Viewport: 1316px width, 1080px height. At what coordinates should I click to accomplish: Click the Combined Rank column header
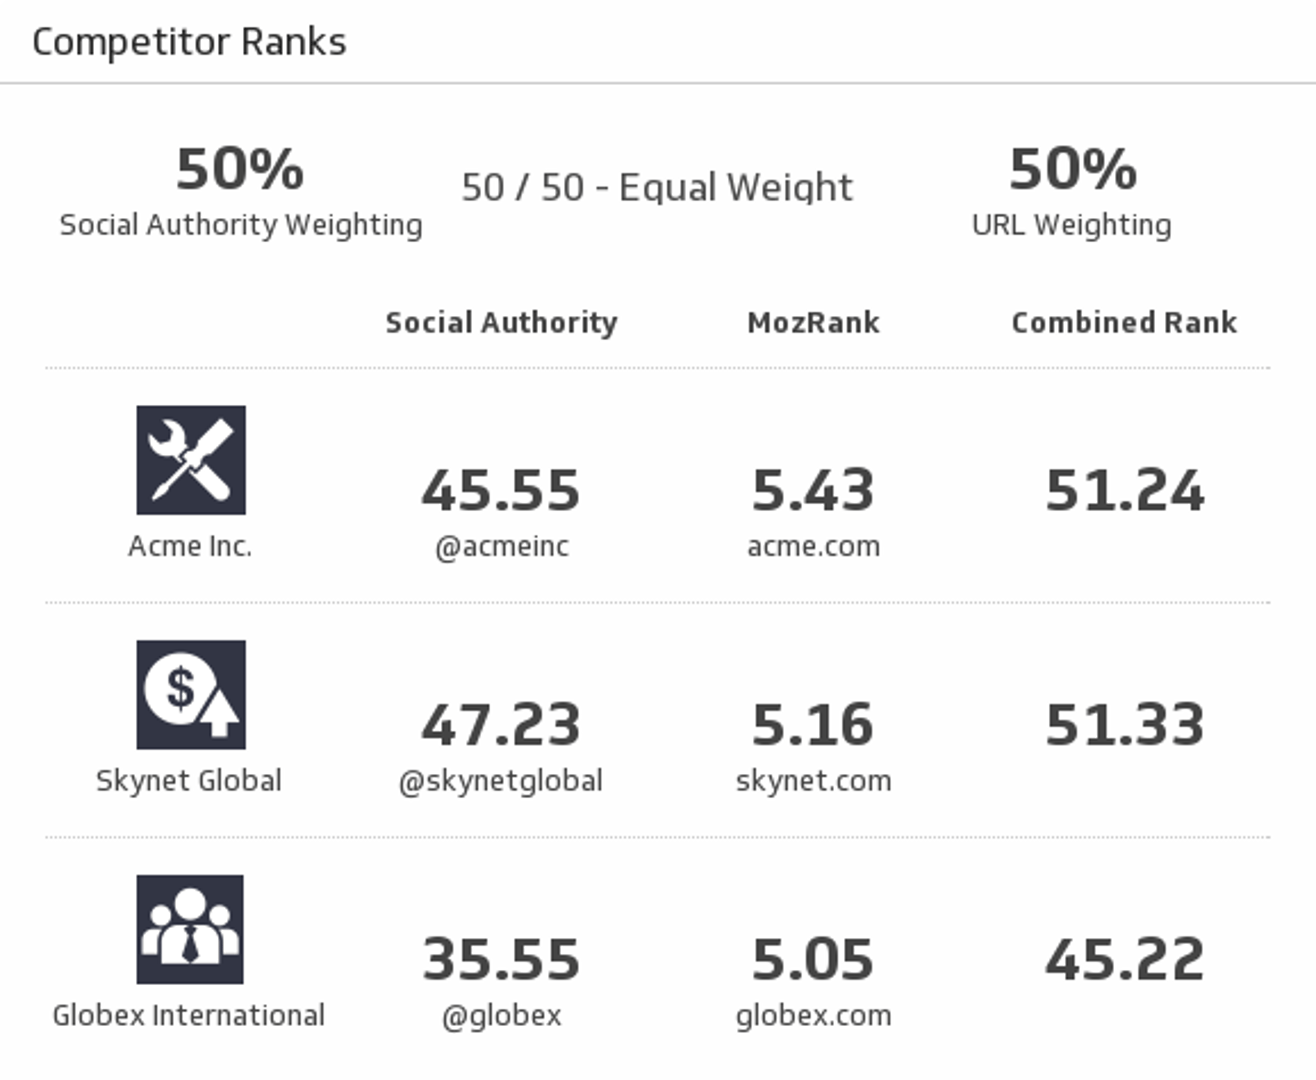click(1124, 322)
